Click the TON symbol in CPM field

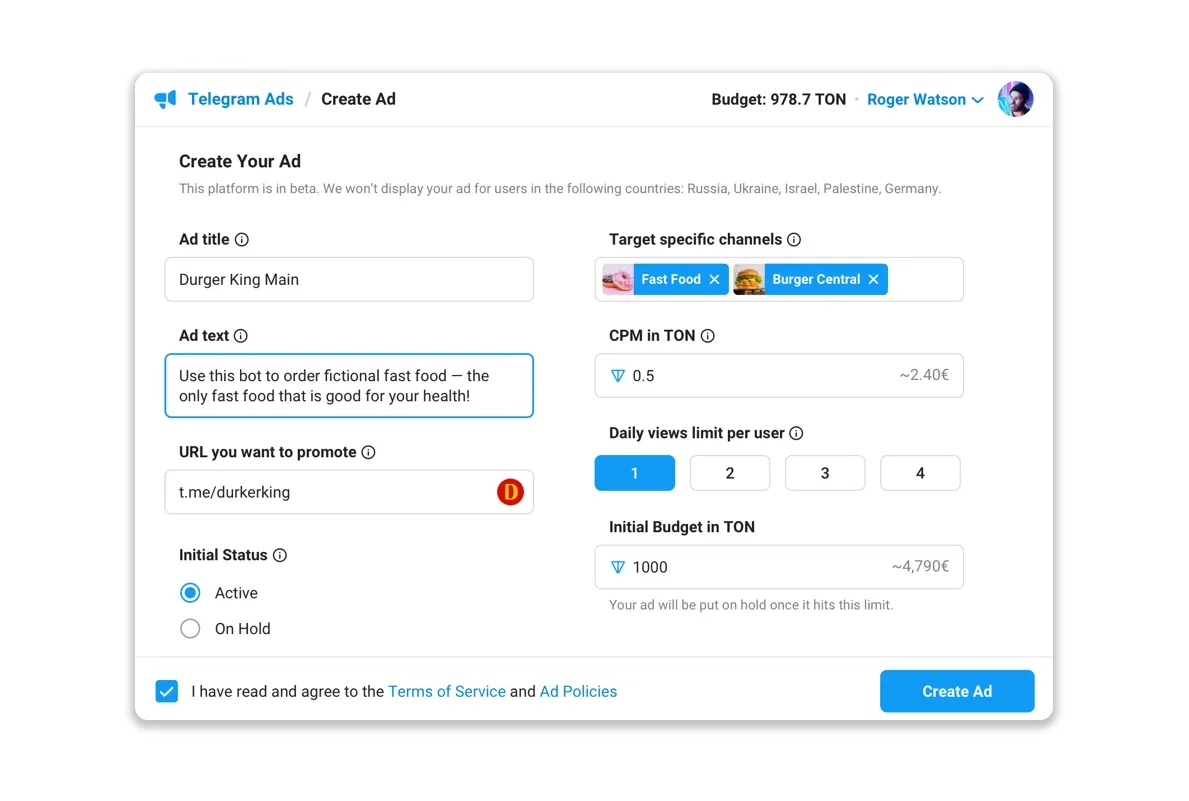[618, 375]
